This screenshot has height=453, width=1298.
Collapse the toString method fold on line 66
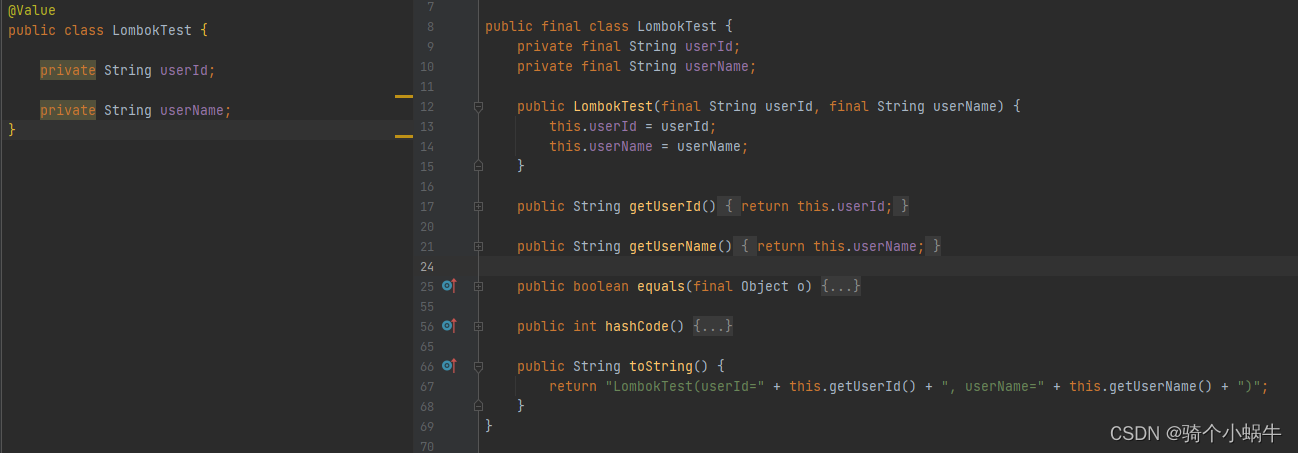click(478, 366)
